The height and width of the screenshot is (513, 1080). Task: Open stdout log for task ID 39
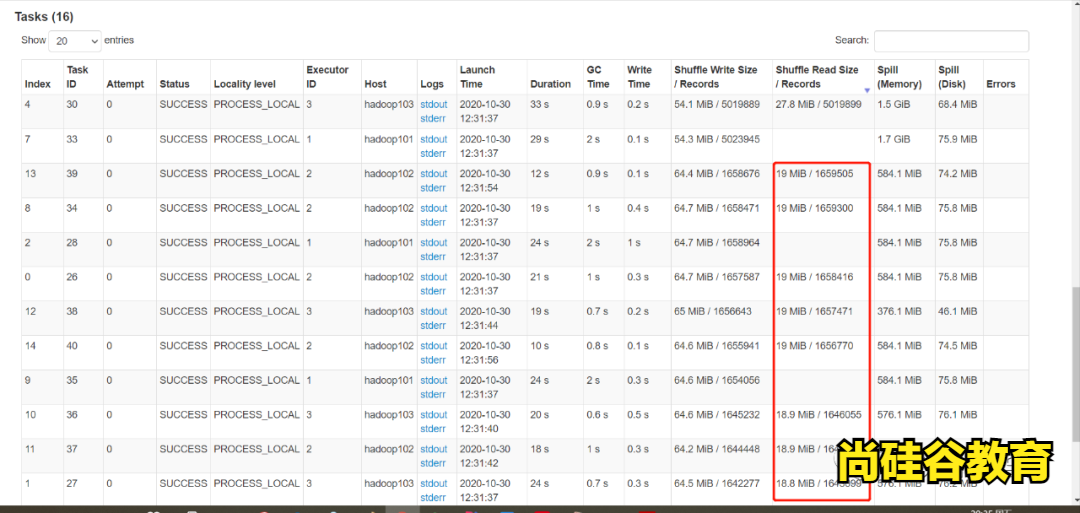click(433, 173)
